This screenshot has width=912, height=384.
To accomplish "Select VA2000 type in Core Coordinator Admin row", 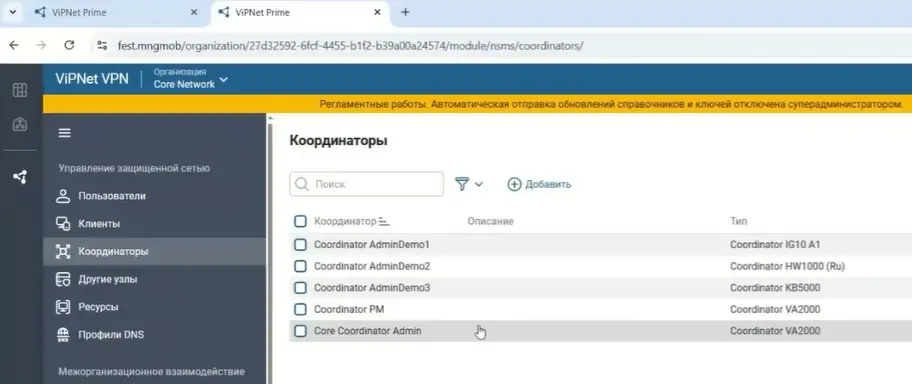I will (x=775, y=331).
